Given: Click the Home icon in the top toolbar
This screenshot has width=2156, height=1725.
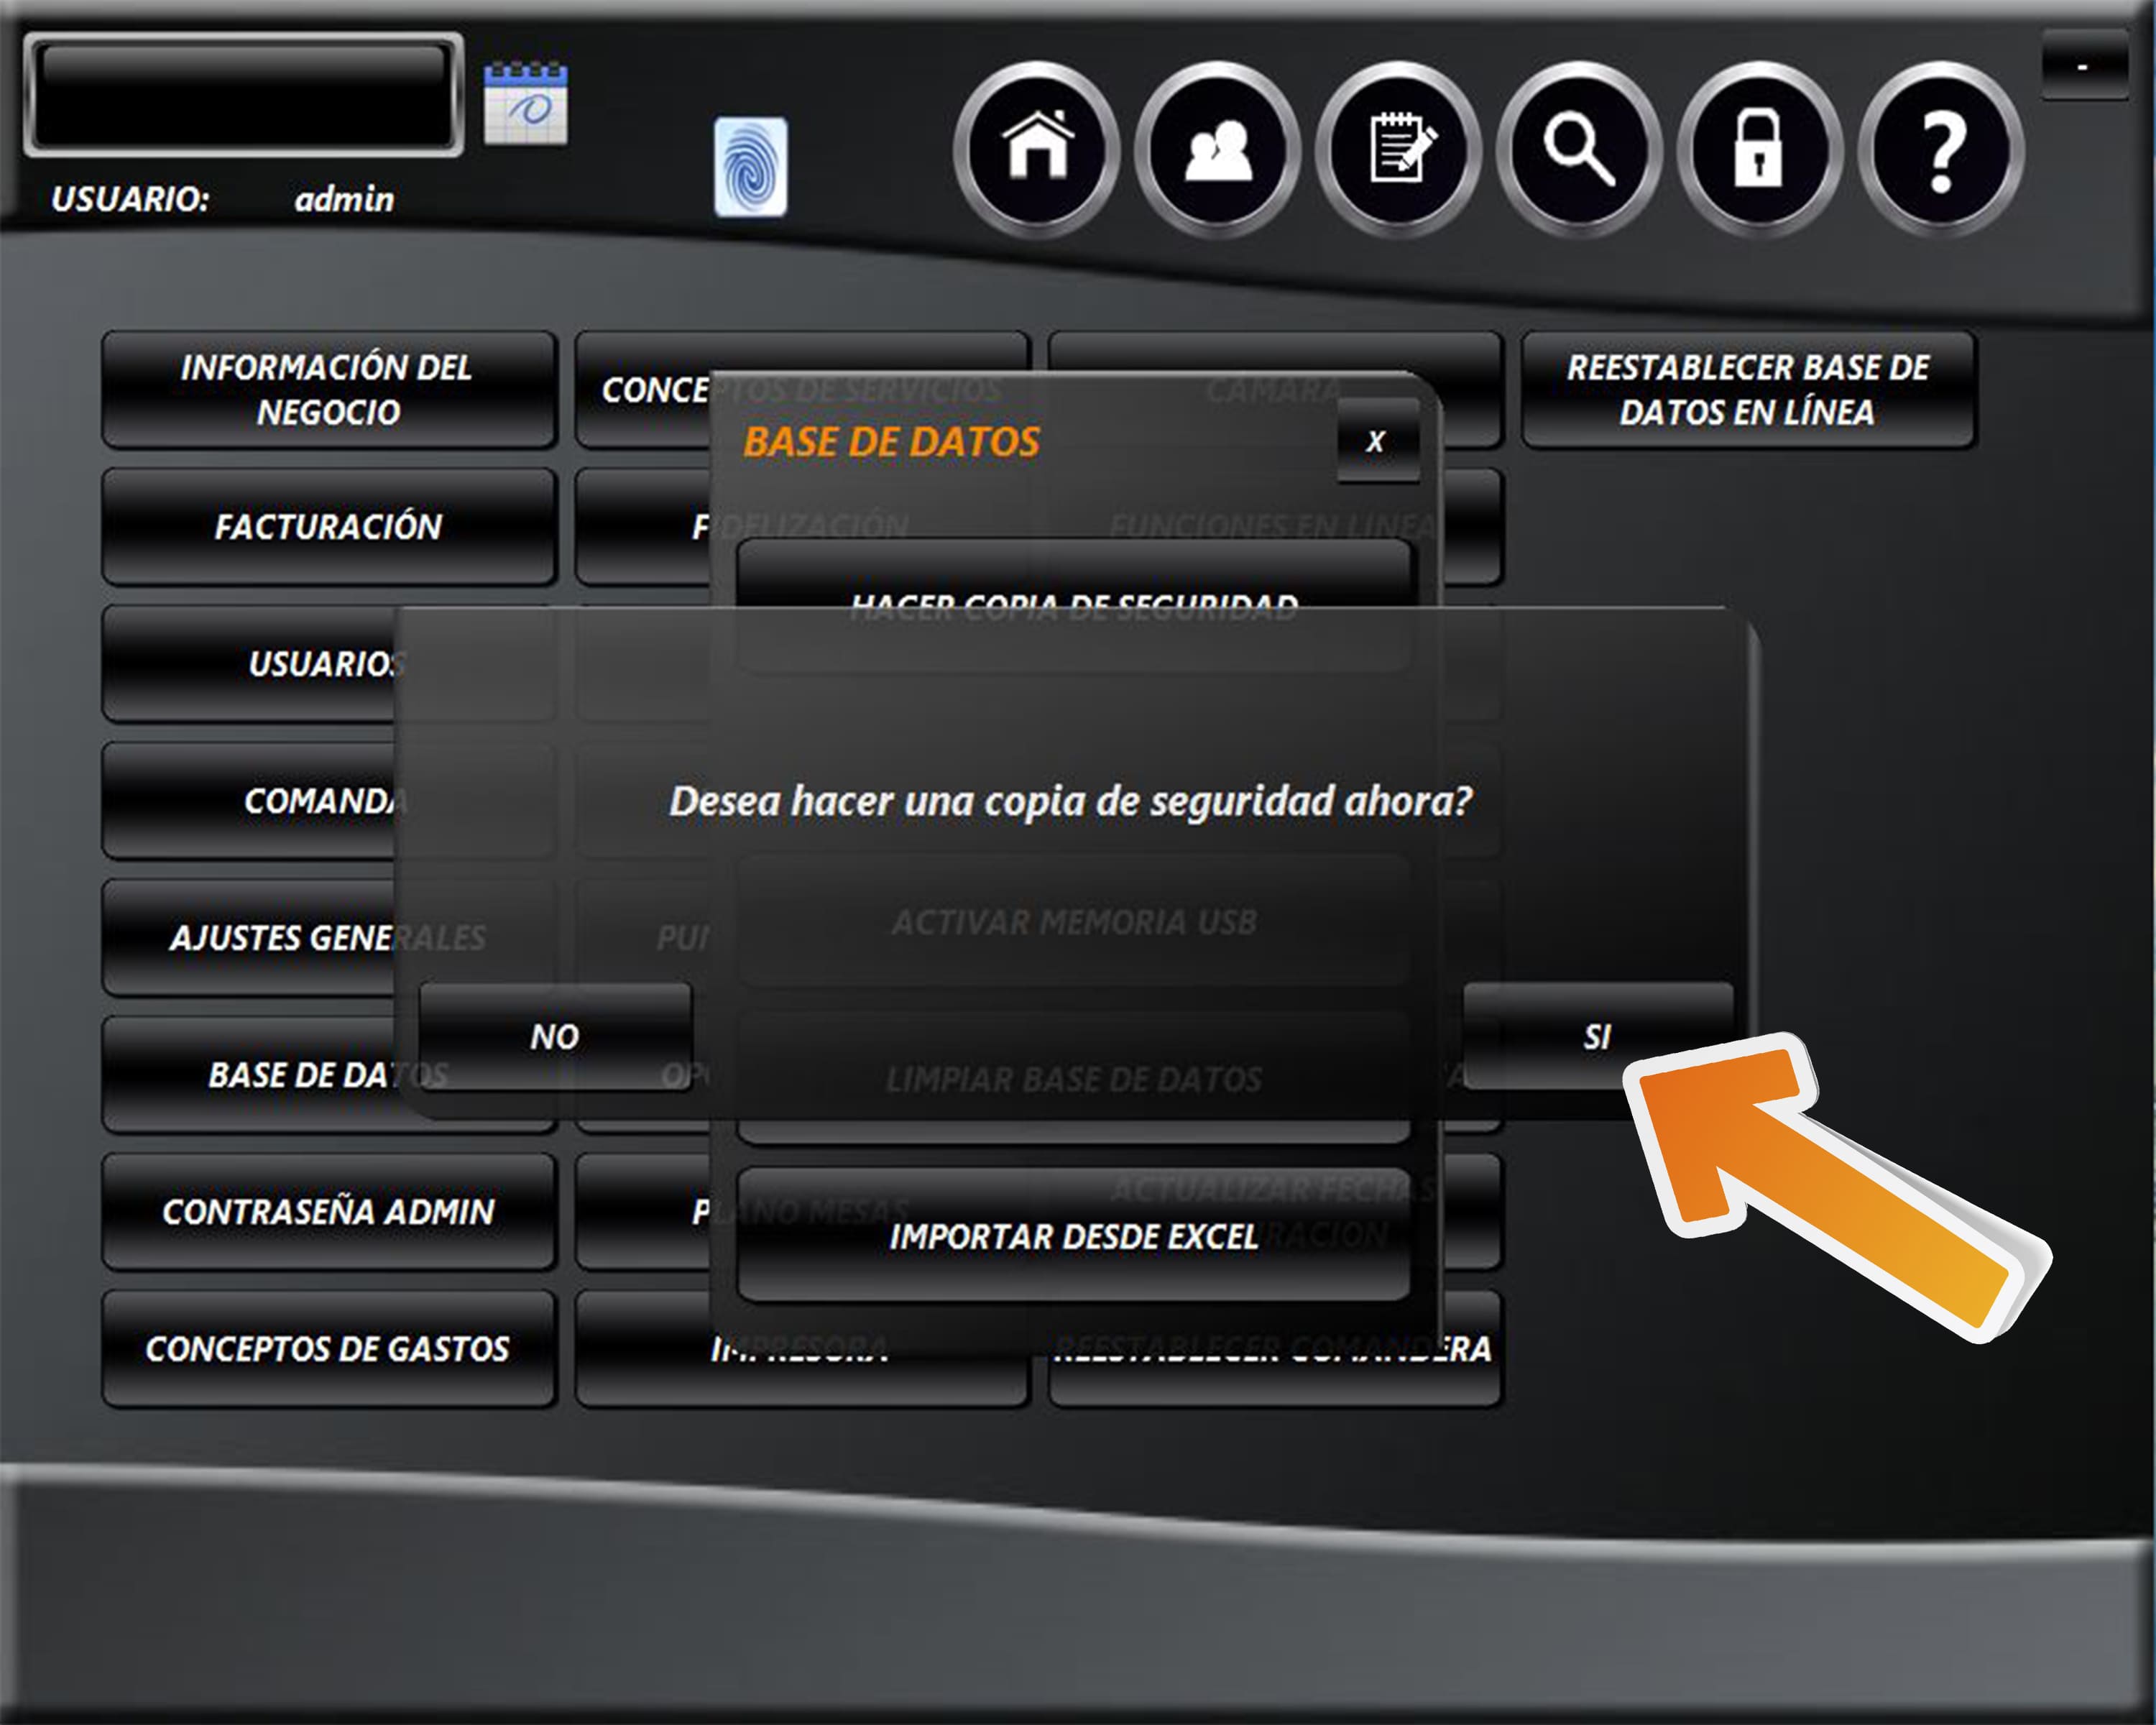Looking at the screenshot, I should [x=1037, y=149].
